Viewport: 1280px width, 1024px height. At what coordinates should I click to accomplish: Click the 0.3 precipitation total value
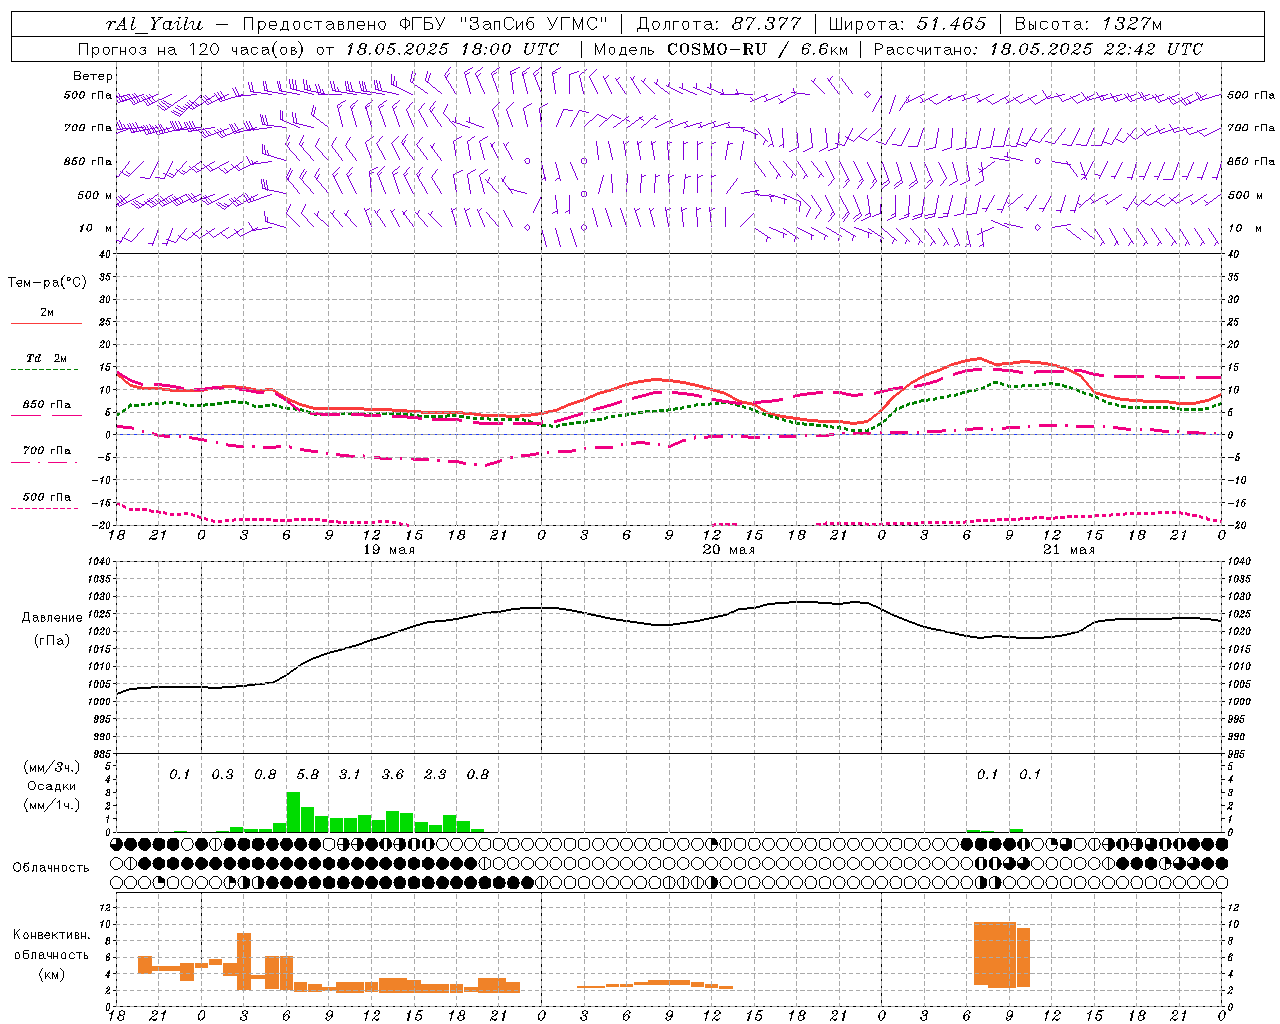point(222,775)
